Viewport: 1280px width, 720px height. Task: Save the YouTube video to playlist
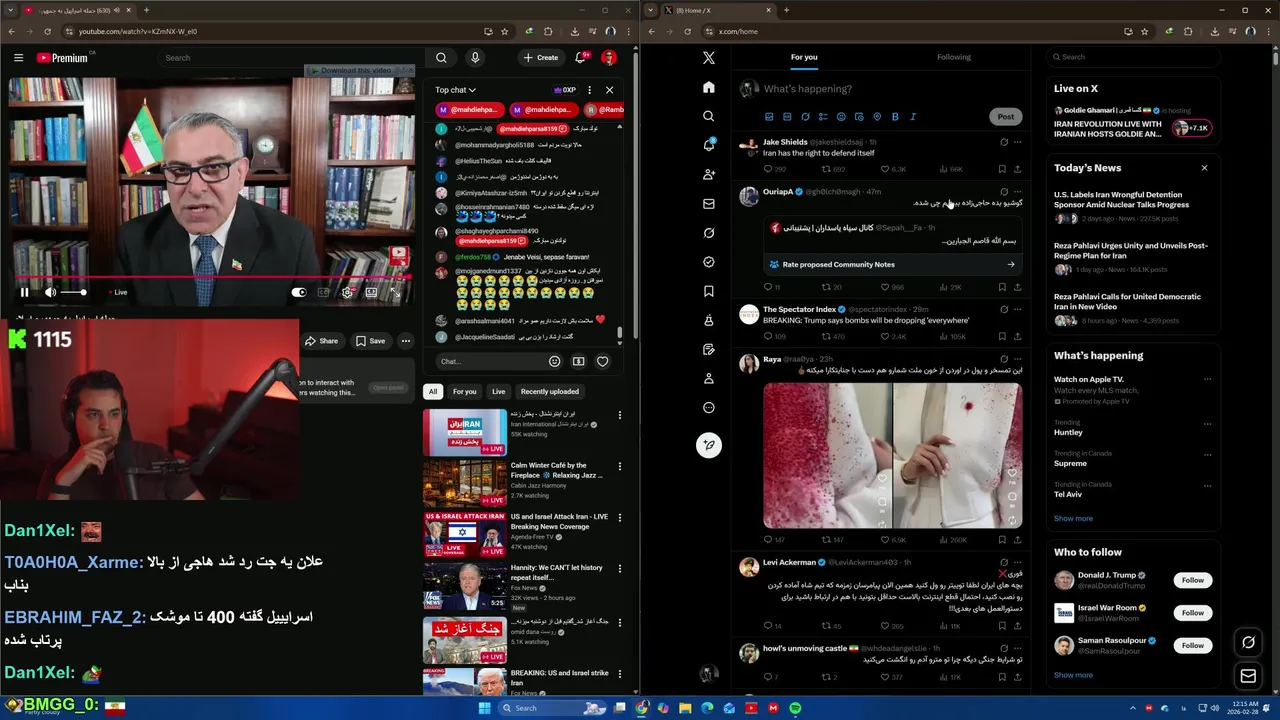coord(370,341)
